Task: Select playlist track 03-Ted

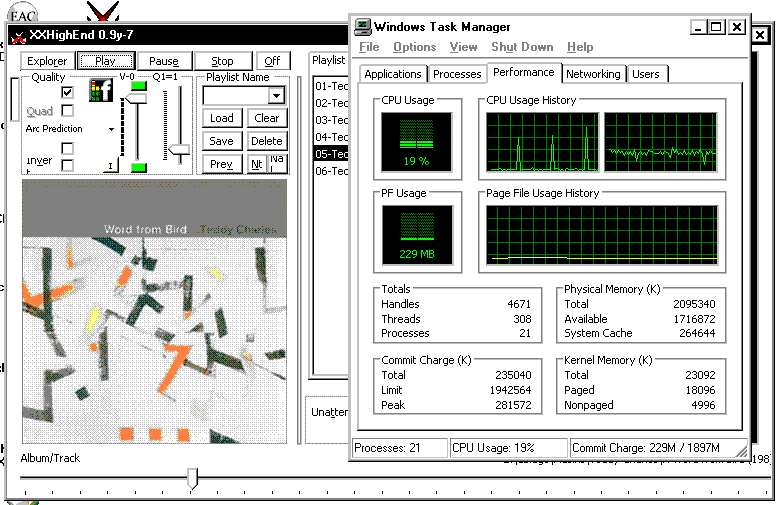Action: tap(331, 120)
